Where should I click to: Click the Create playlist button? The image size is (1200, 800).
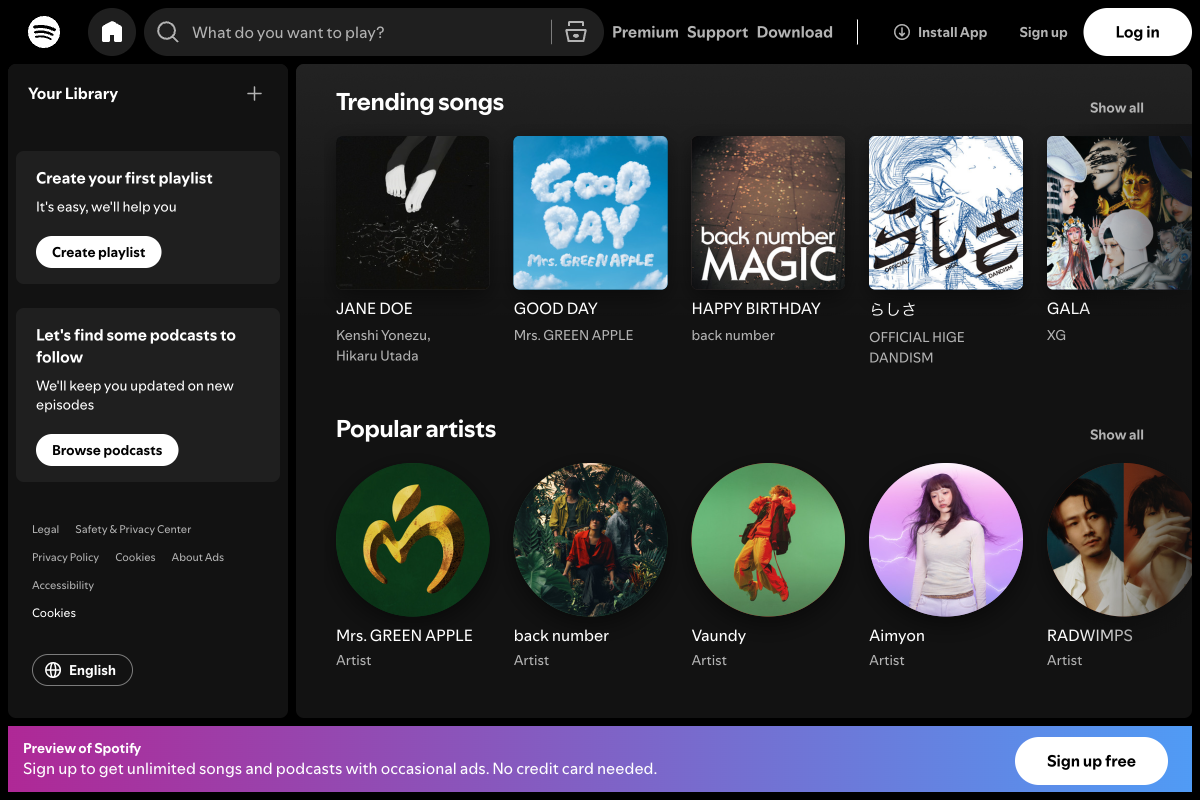[99, 252]
